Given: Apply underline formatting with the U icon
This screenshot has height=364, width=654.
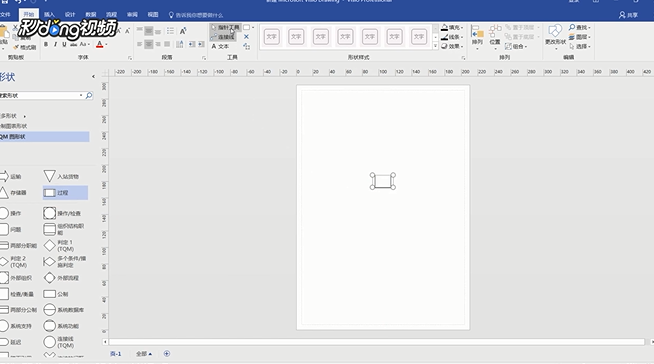Looking at the screenshot, I should 64,44.
